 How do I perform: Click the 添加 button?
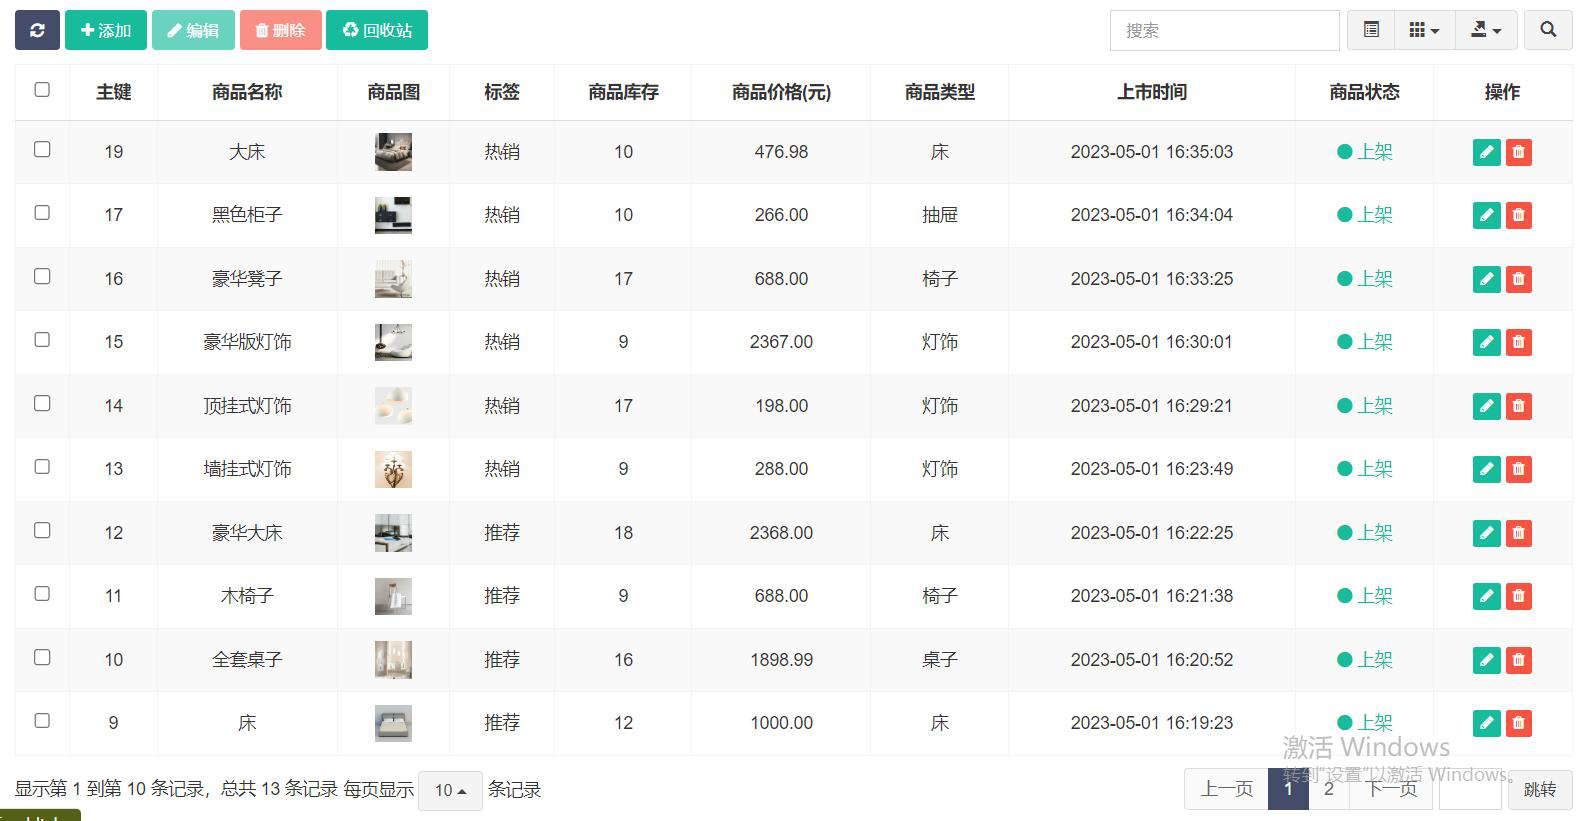click(x=106, y=30)
